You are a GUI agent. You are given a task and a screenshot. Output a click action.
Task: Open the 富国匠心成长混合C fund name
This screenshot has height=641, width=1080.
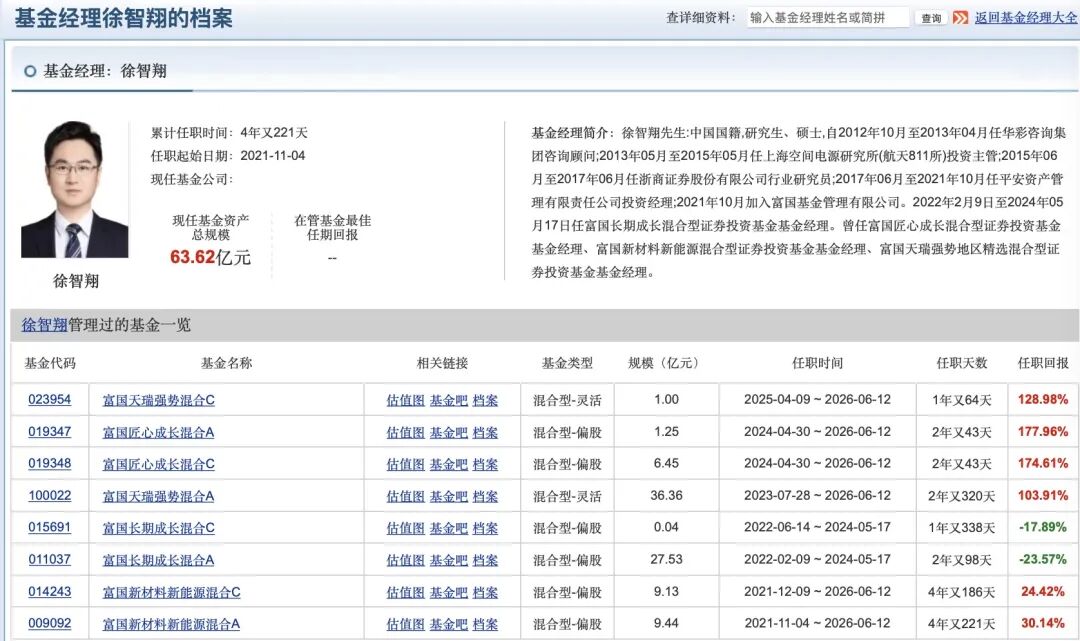pos(158,464)
